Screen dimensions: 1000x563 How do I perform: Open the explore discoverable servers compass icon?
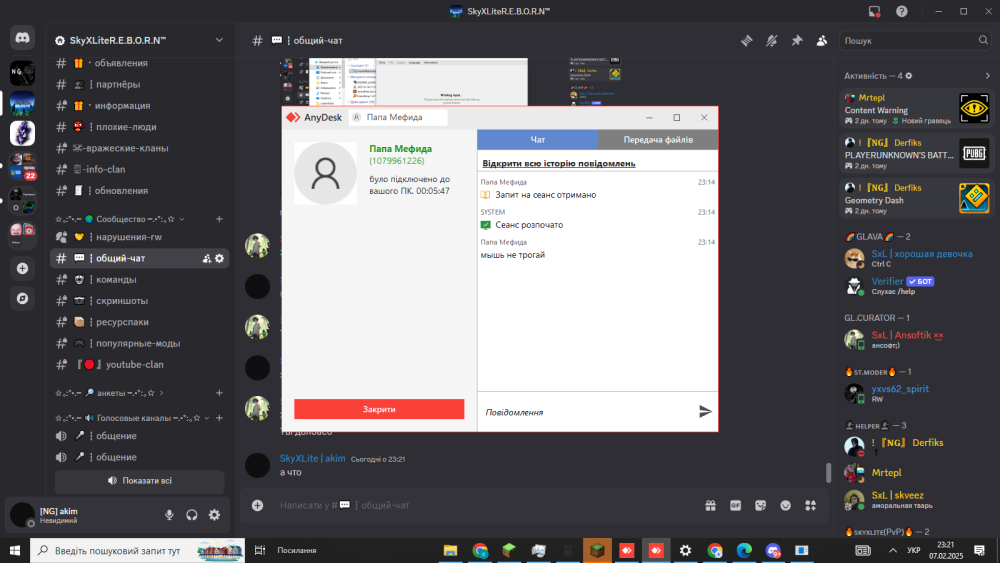point(22,298)
